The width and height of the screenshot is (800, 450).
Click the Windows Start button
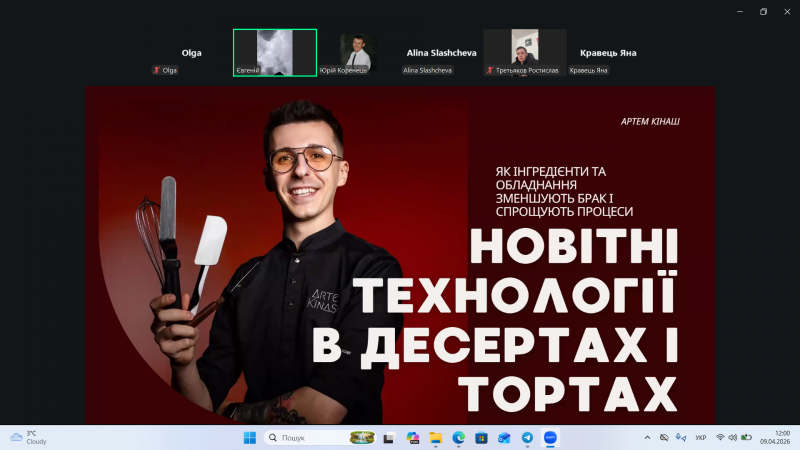(250, 438)
